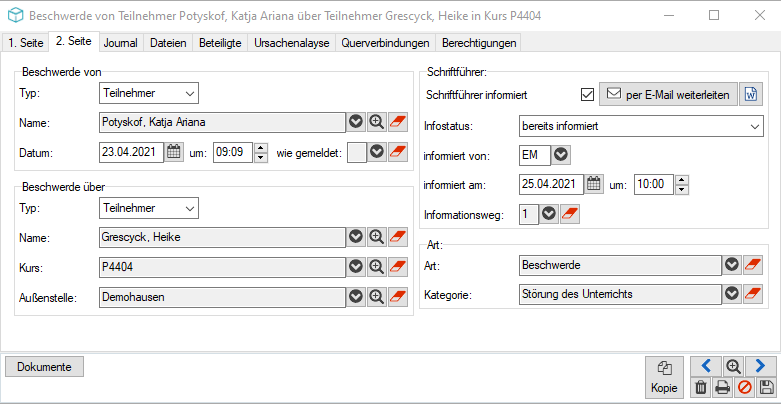Click the 'informiert von' EM field
This screenshot has height=404, width=781.
[535, 155]
